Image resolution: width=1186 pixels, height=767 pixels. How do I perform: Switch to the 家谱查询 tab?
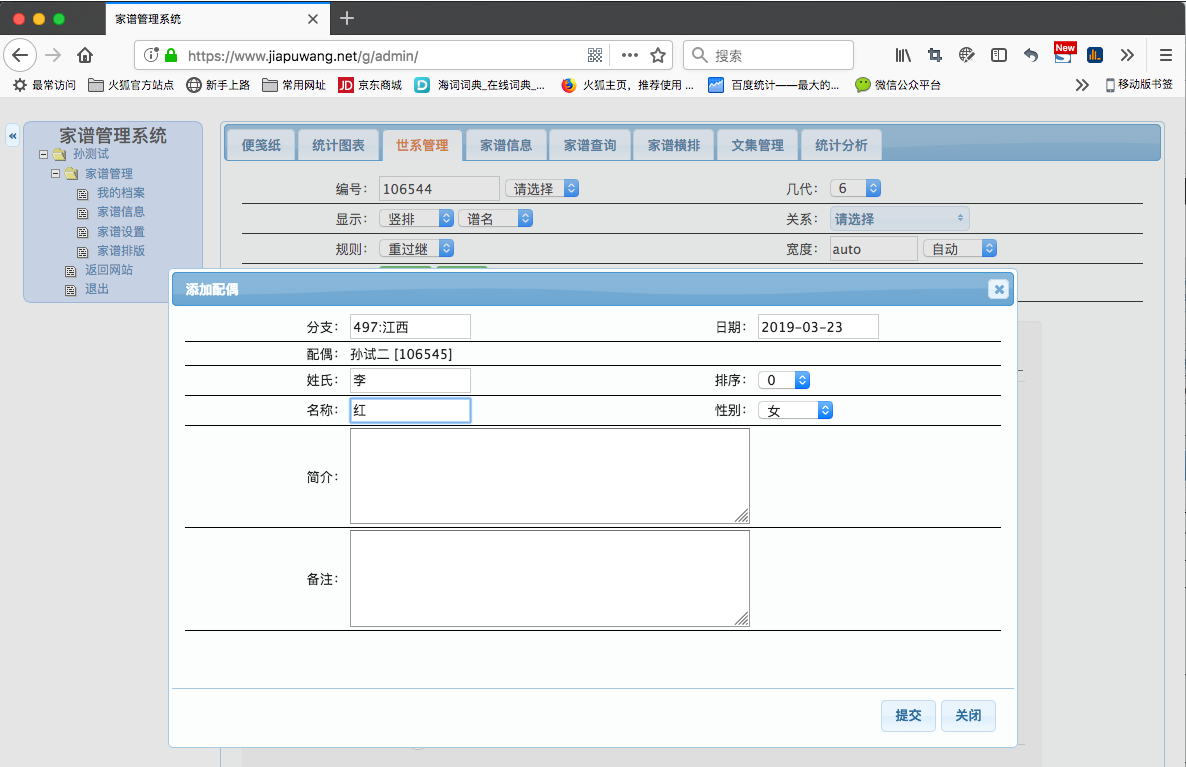(x=590, y=145)
